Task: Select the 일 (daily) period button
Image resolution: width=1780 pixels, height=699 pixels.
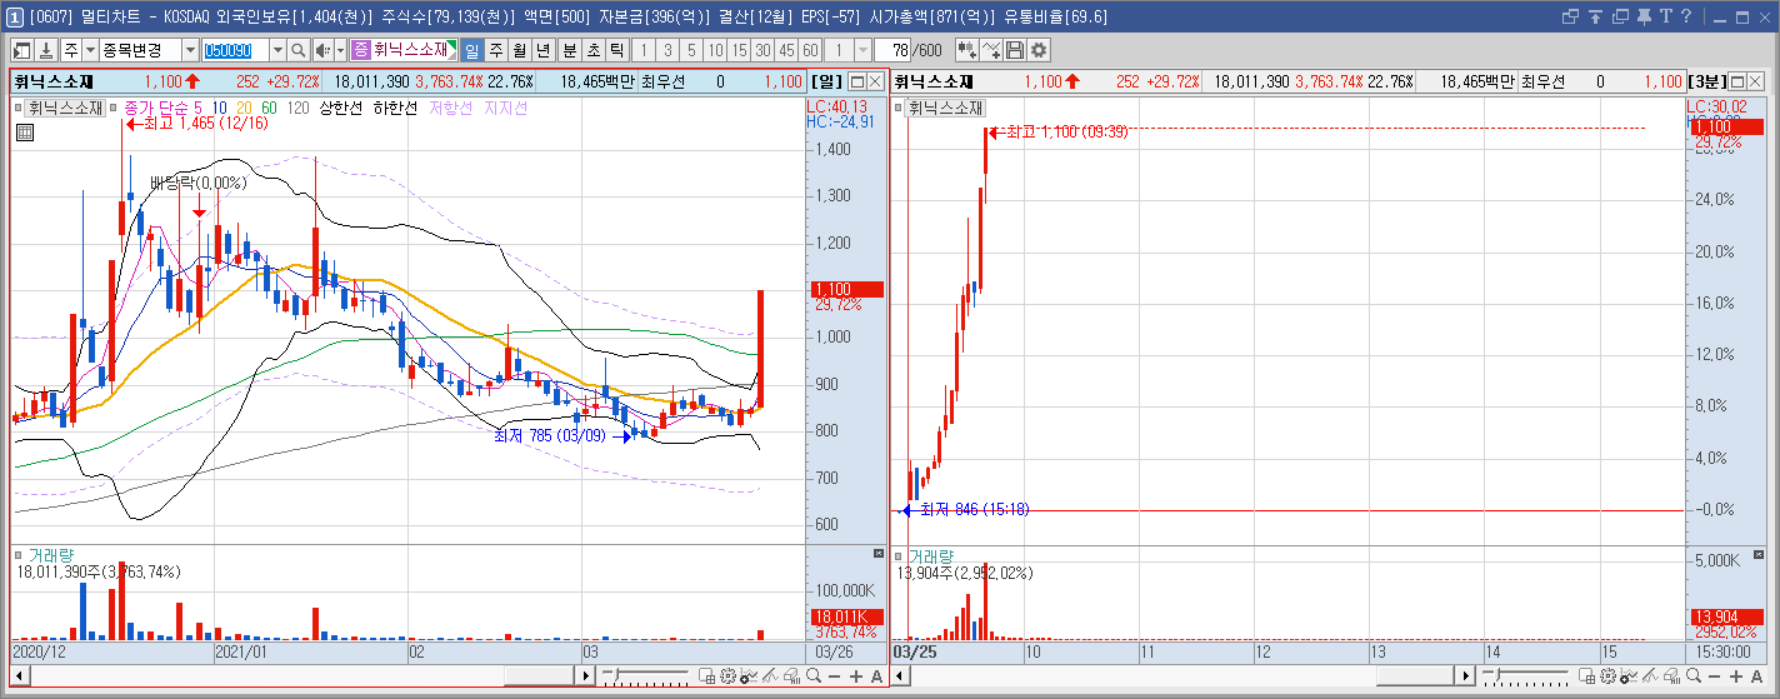Action: [471, 50]
